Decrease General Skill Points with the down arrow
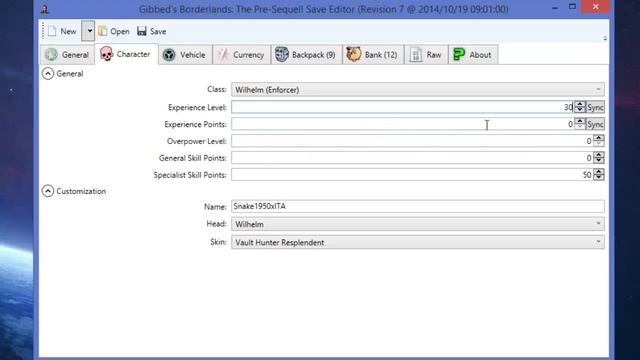 [599, 161]
